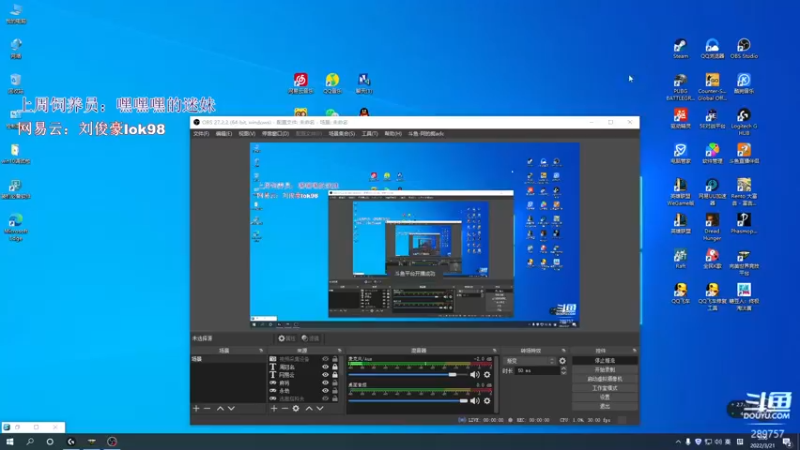Open the Edit (E) menu in OBS
This screenshot has width=800, height=450.
pyautogui.click(x=223, y=134)
